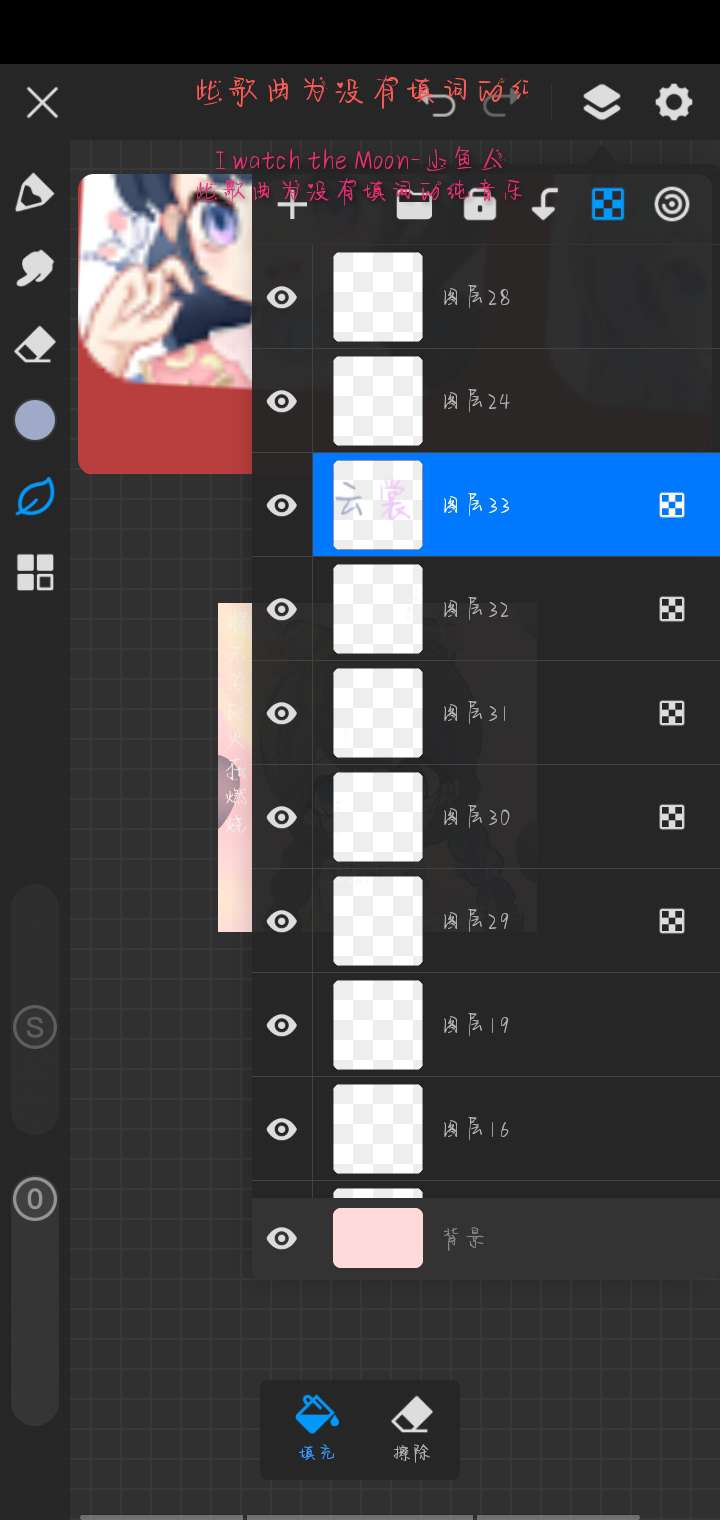Select the 擦除 erase tab
The width and height of the screenshot is (720, 1520).
tap(411, 1428)
